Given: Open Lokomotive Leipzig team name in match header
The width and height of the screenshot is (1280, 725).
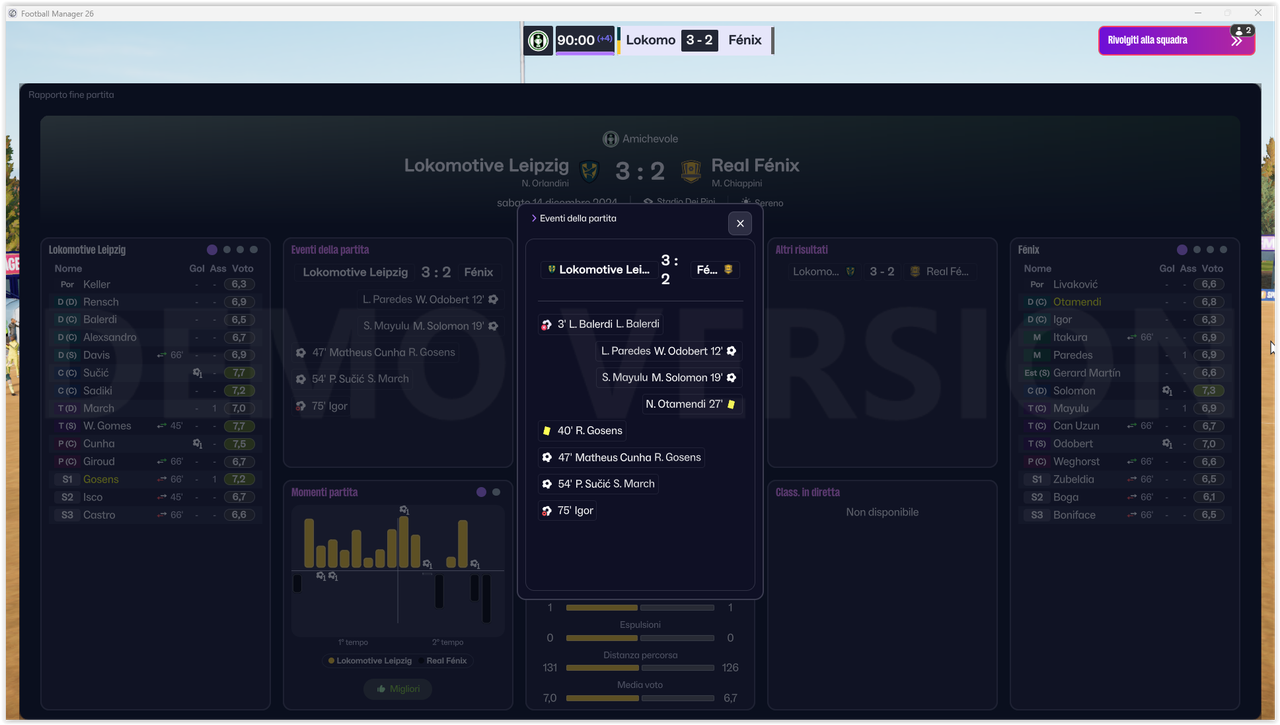Looking at the screenshot, I should click(x=486, y=166).
